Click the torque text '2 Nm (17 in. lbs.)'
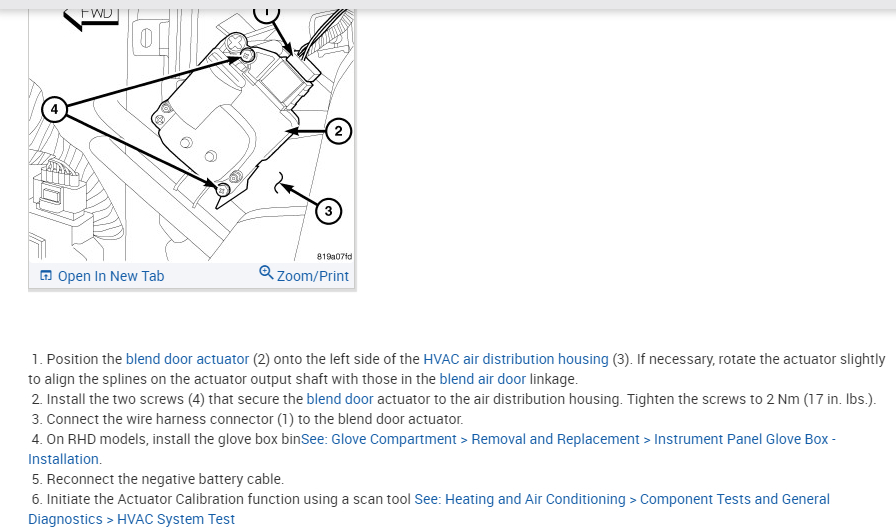896x529 pixels. (819, 399)
